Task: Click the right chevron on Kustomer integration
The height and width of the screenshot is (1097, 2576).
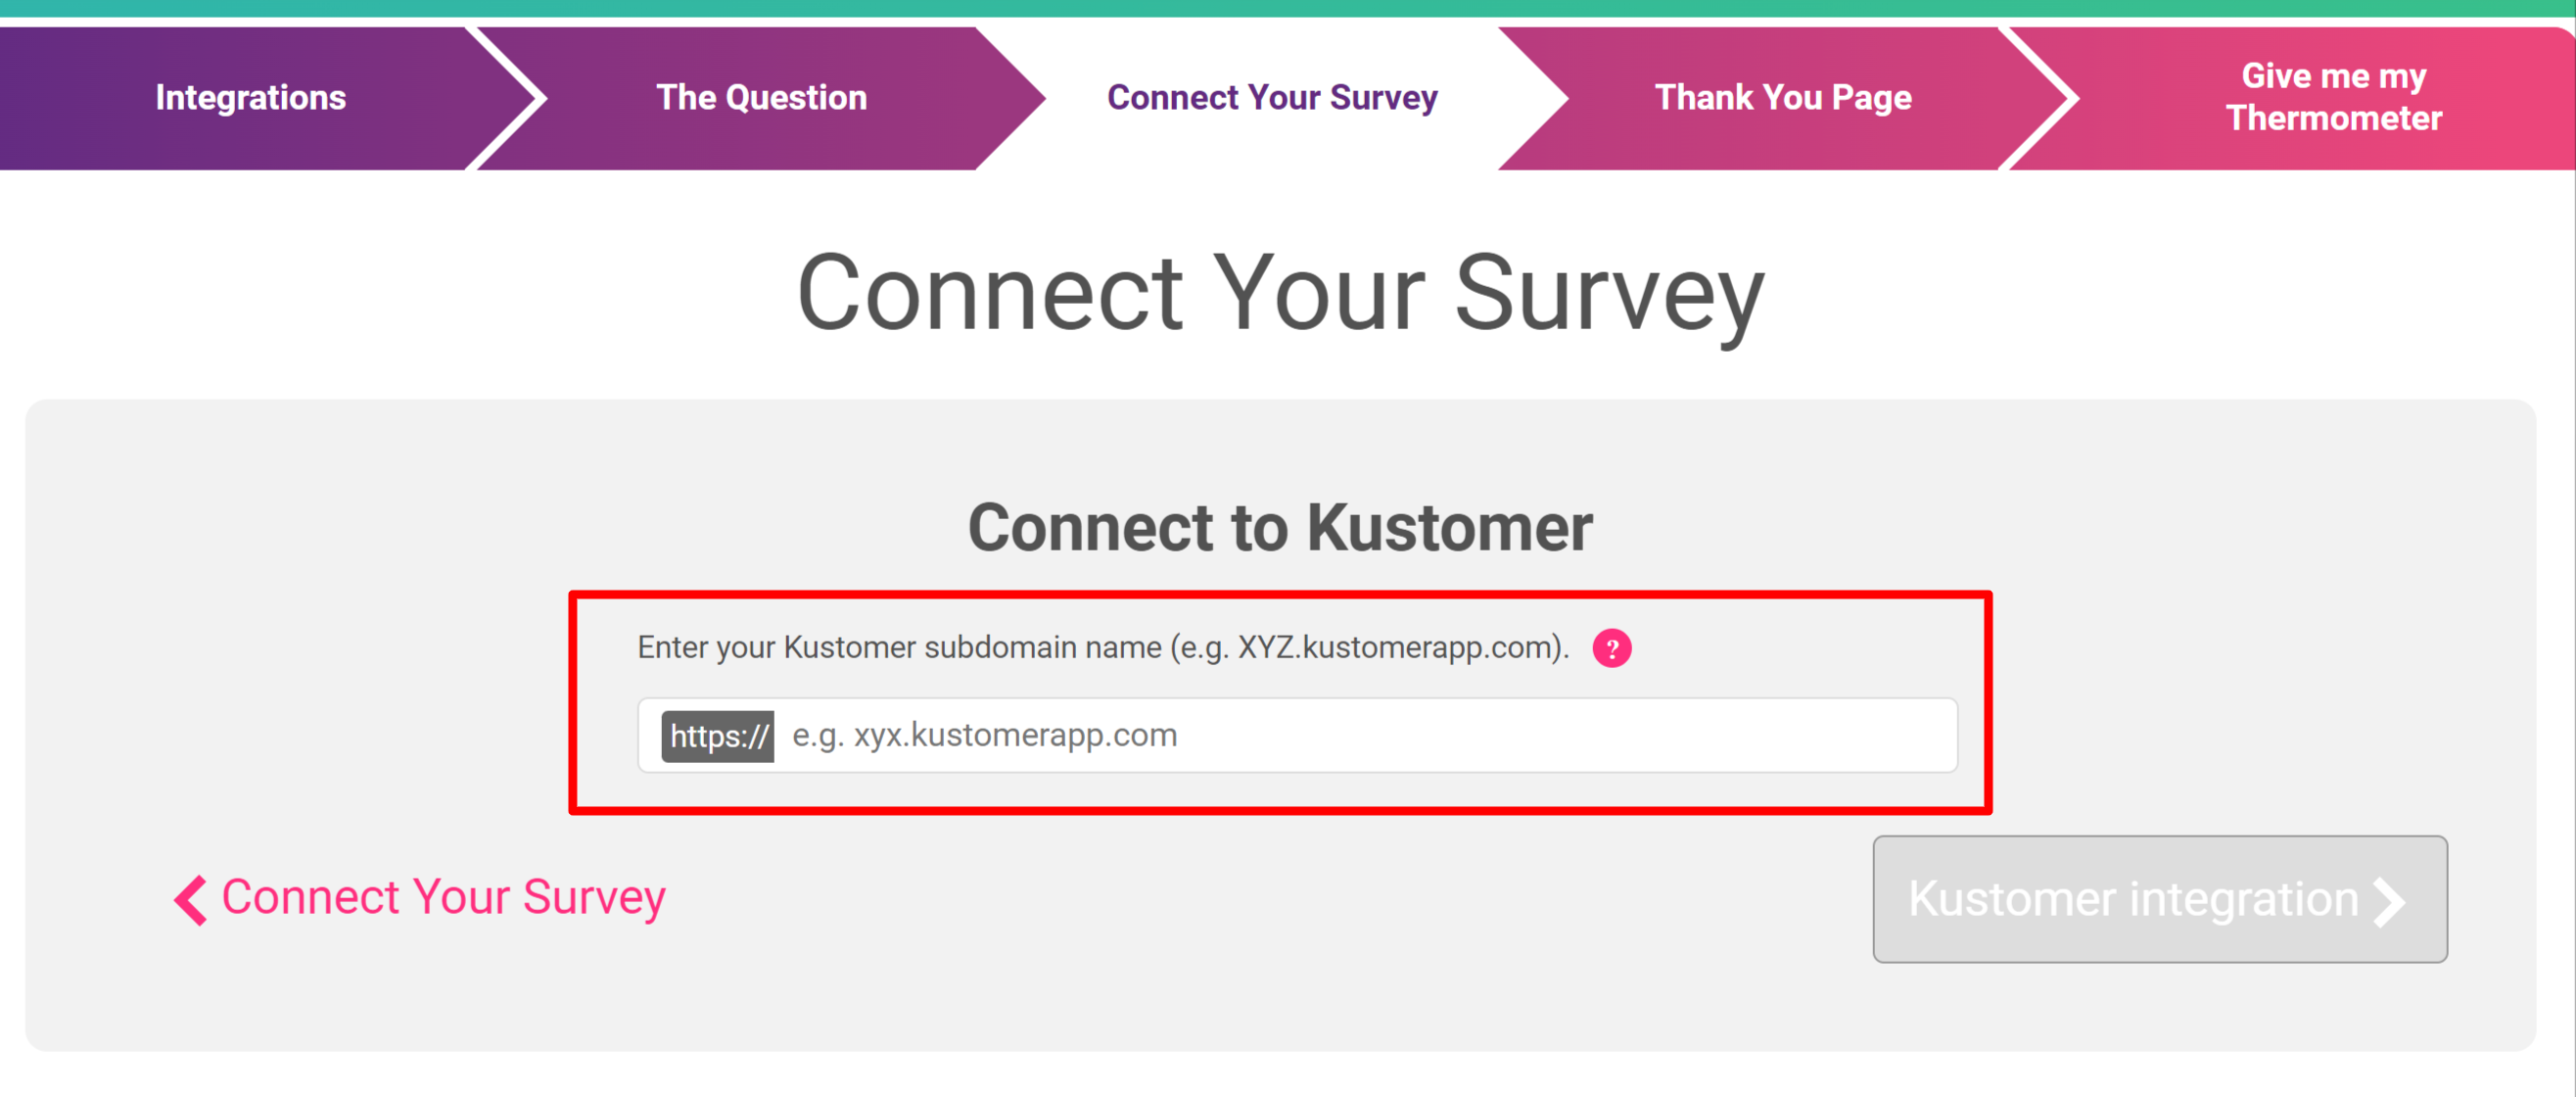Action: (x=2390, y=902)
